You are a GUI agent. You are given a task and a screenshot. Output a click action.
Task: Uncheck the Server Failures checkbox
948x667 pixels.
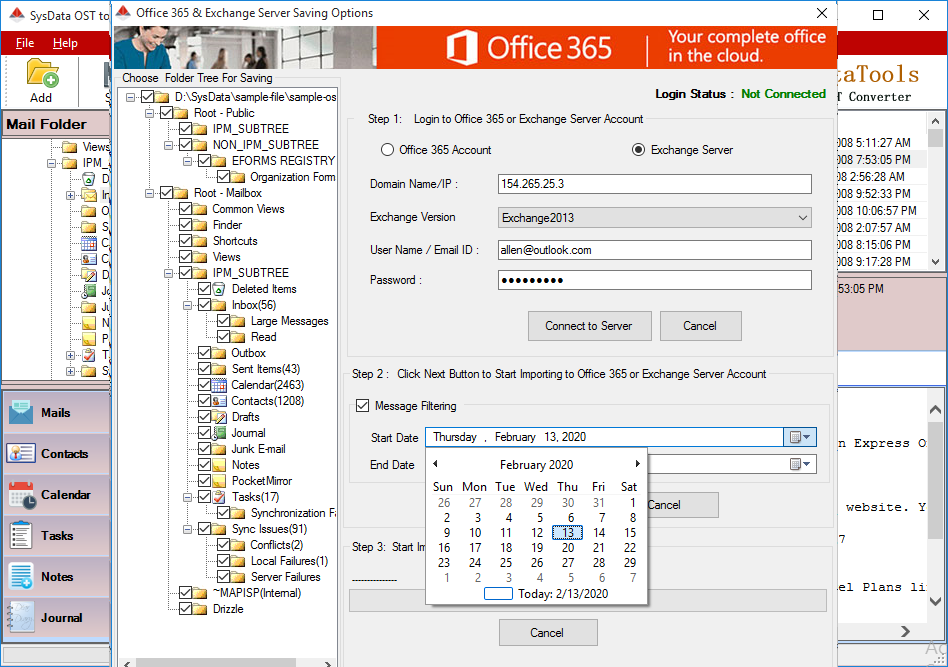pyautogui.click(x=223, y=577)
